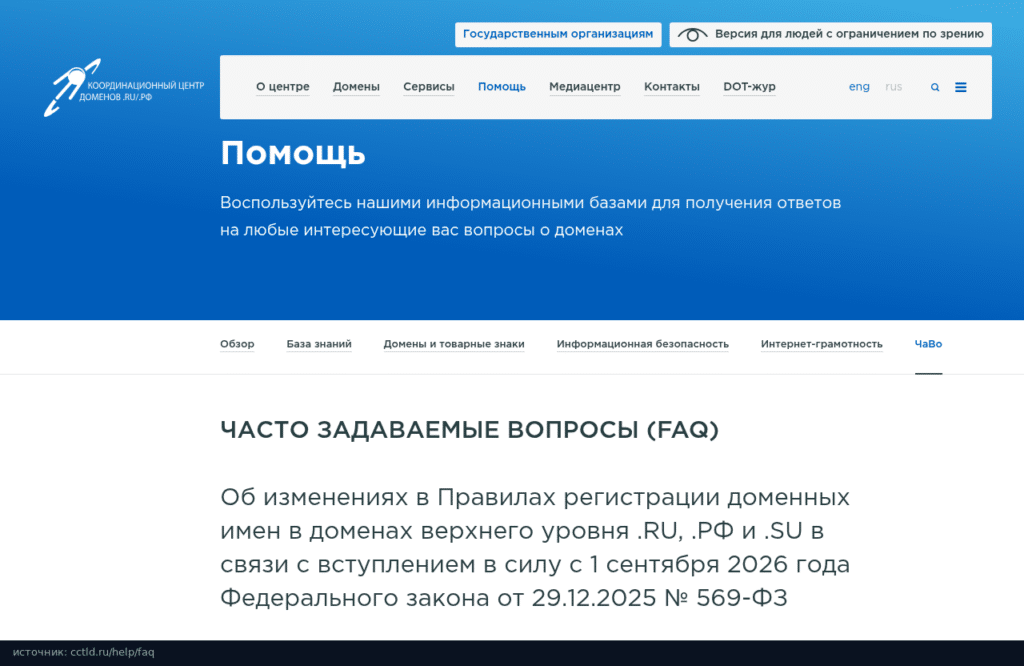Switch to Версия для людей с ограничением по зрению
This screenshot has height=666, width=1024.
pos(830,34)
